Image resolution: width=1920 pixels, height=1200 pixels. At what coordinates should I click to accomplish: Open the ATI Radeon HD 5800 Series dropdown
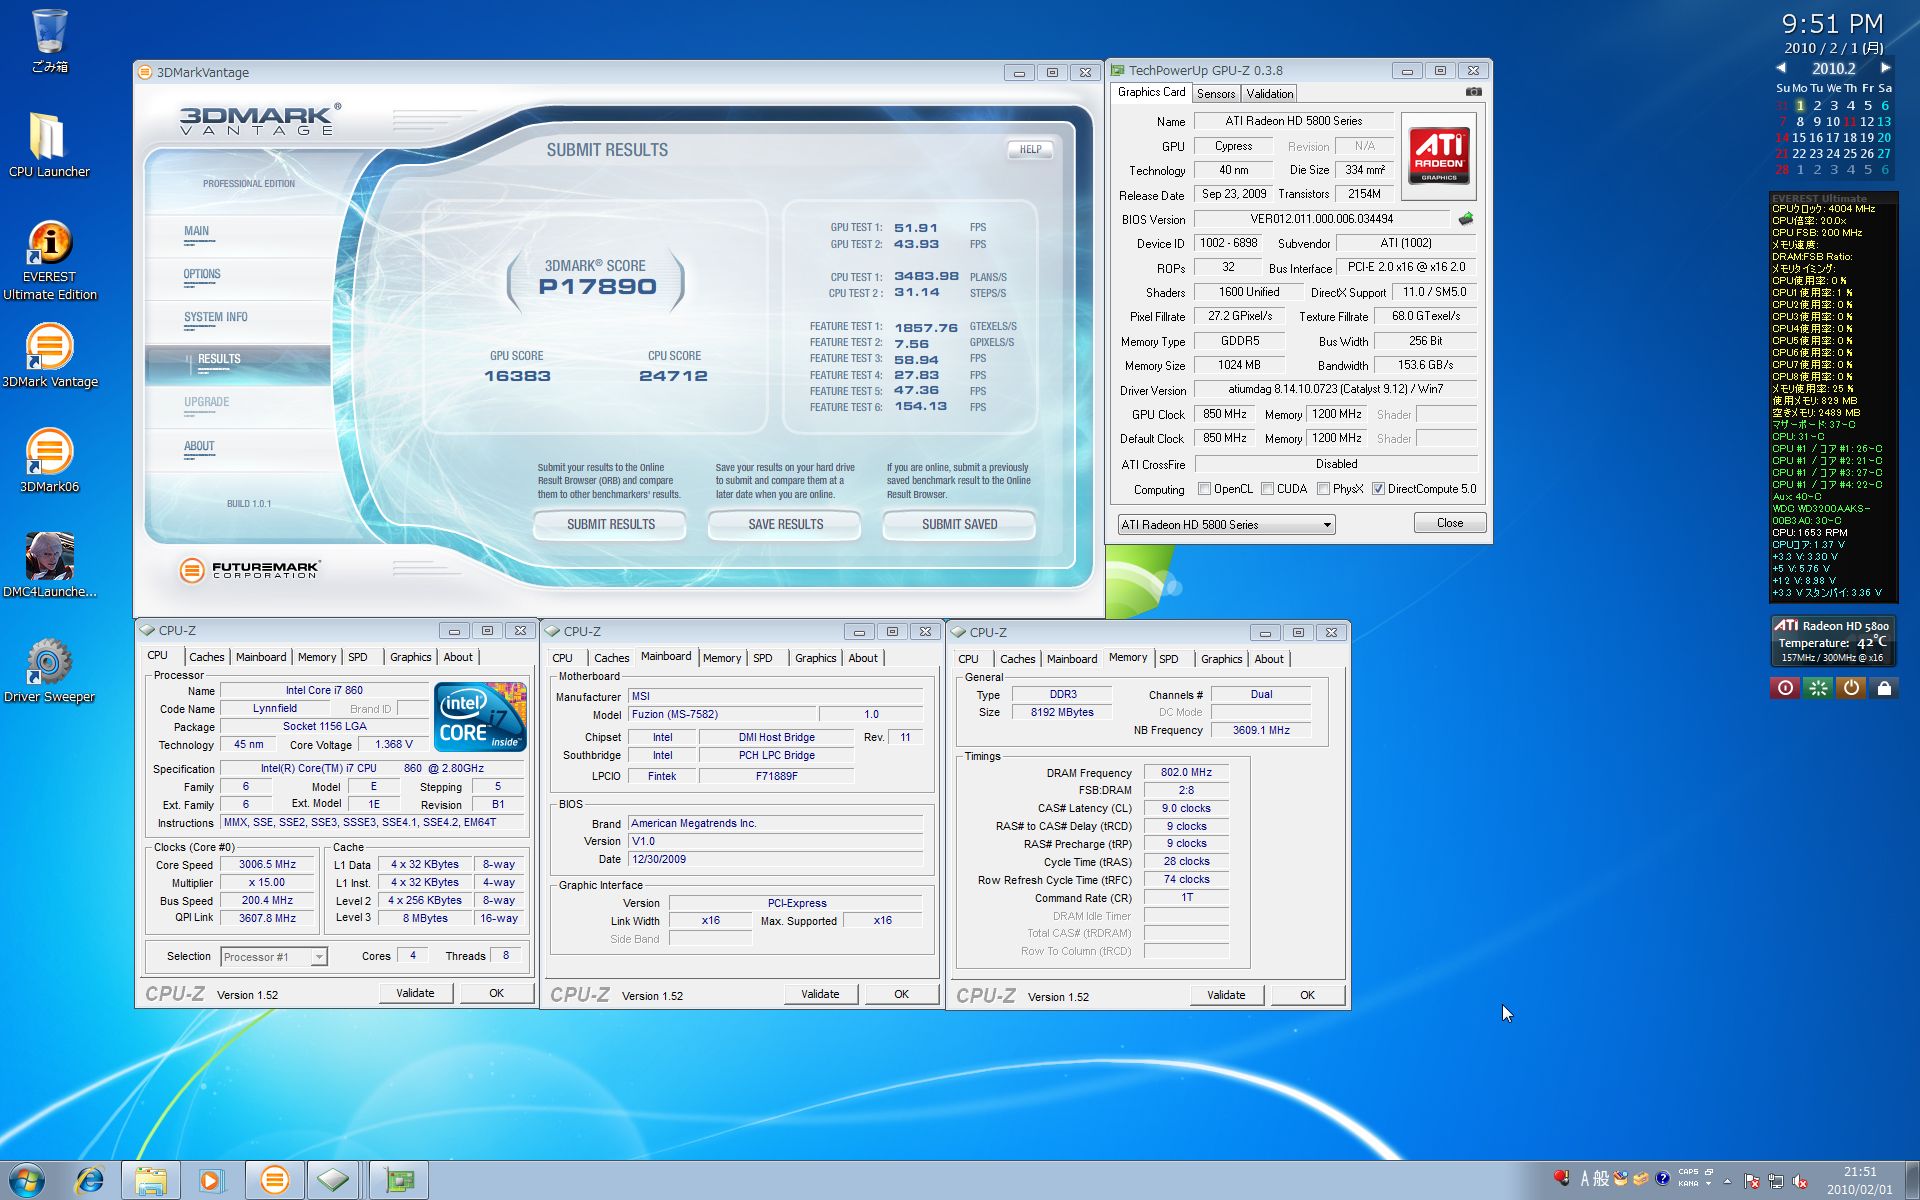pyautogui.click(x=1226, y=524)
